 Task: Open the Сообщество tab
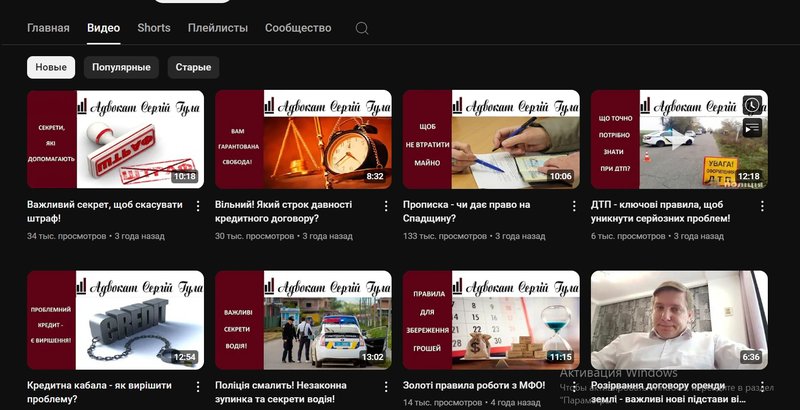[x=298, y=28]
